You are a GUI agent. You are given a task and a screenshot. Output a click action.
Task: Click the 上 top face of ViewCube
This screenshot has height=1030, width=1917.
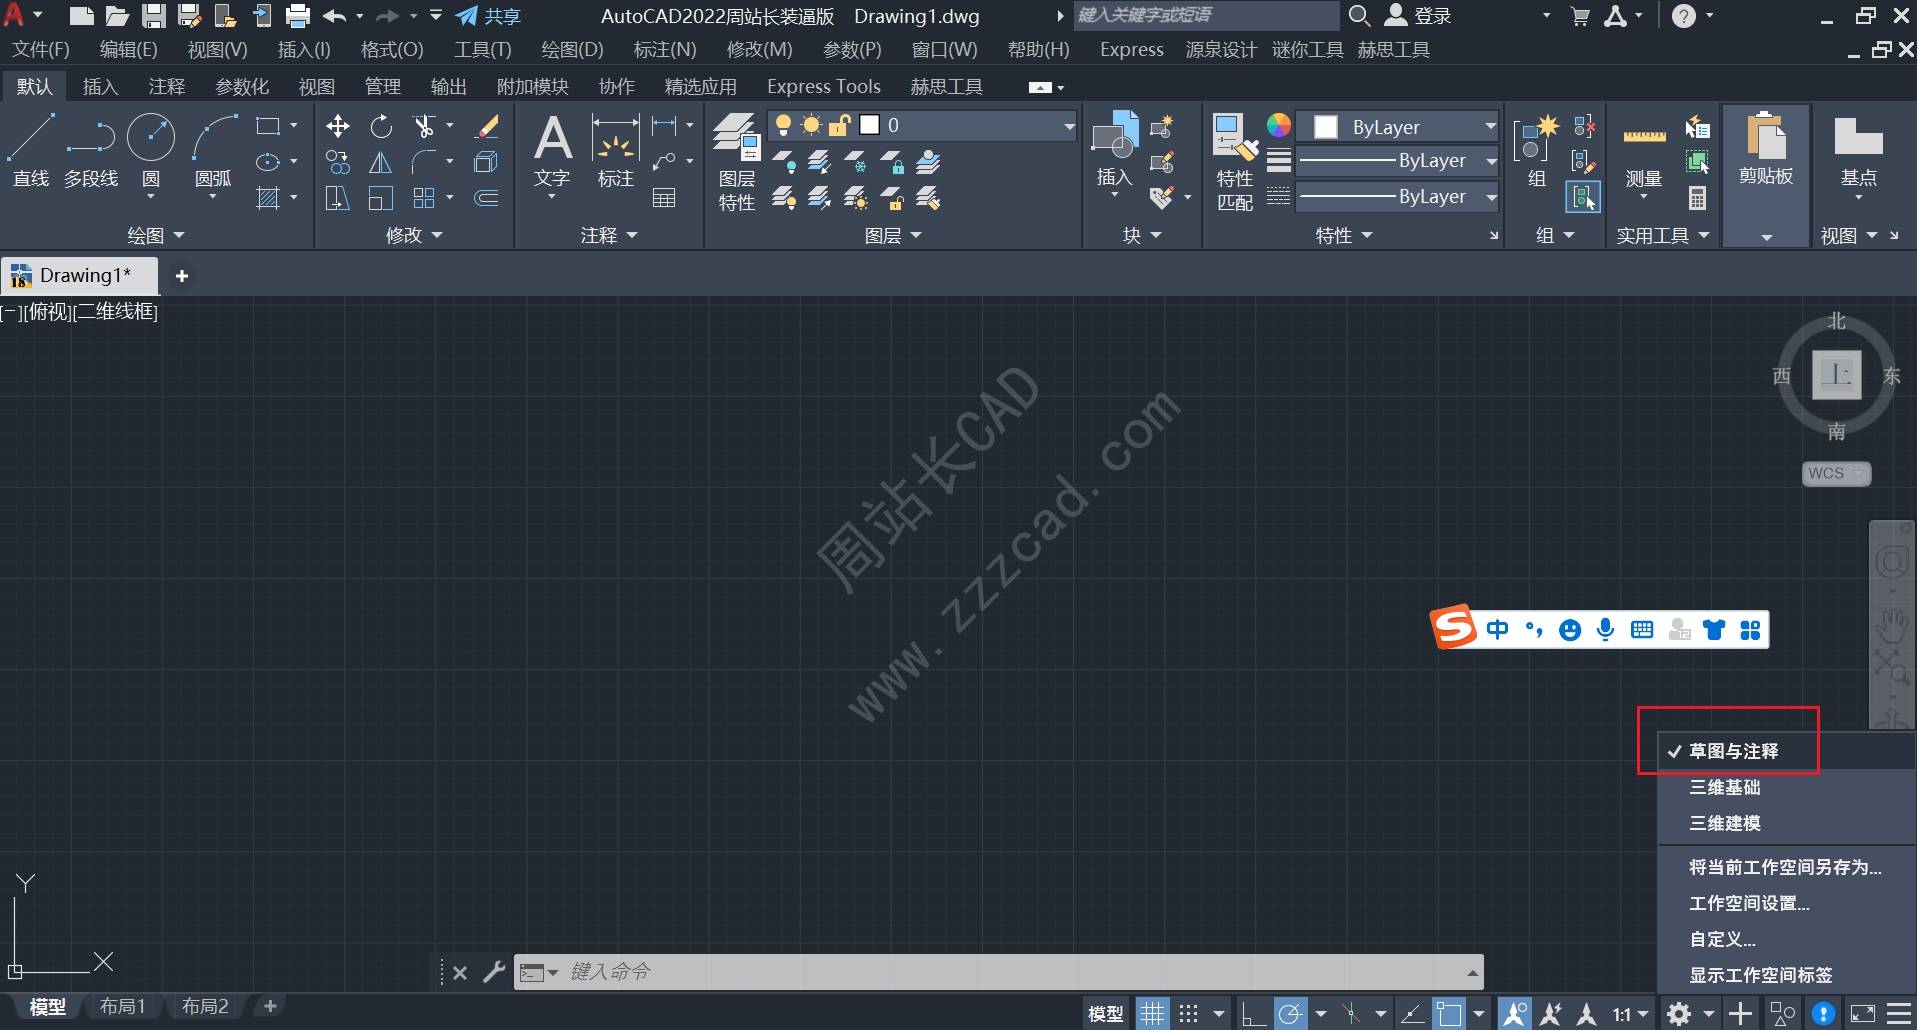(1836, 375)
